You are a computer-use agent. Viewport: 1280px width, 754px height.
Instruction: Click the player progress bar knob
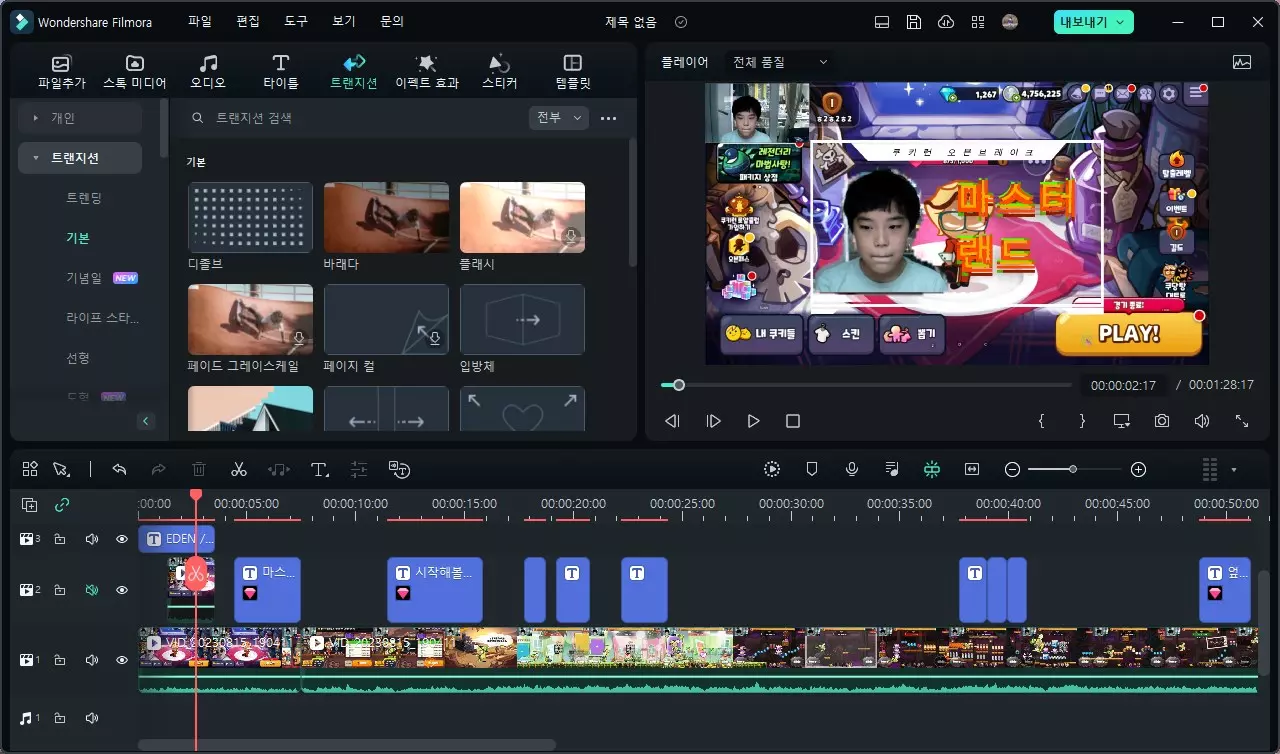[679, 385]
